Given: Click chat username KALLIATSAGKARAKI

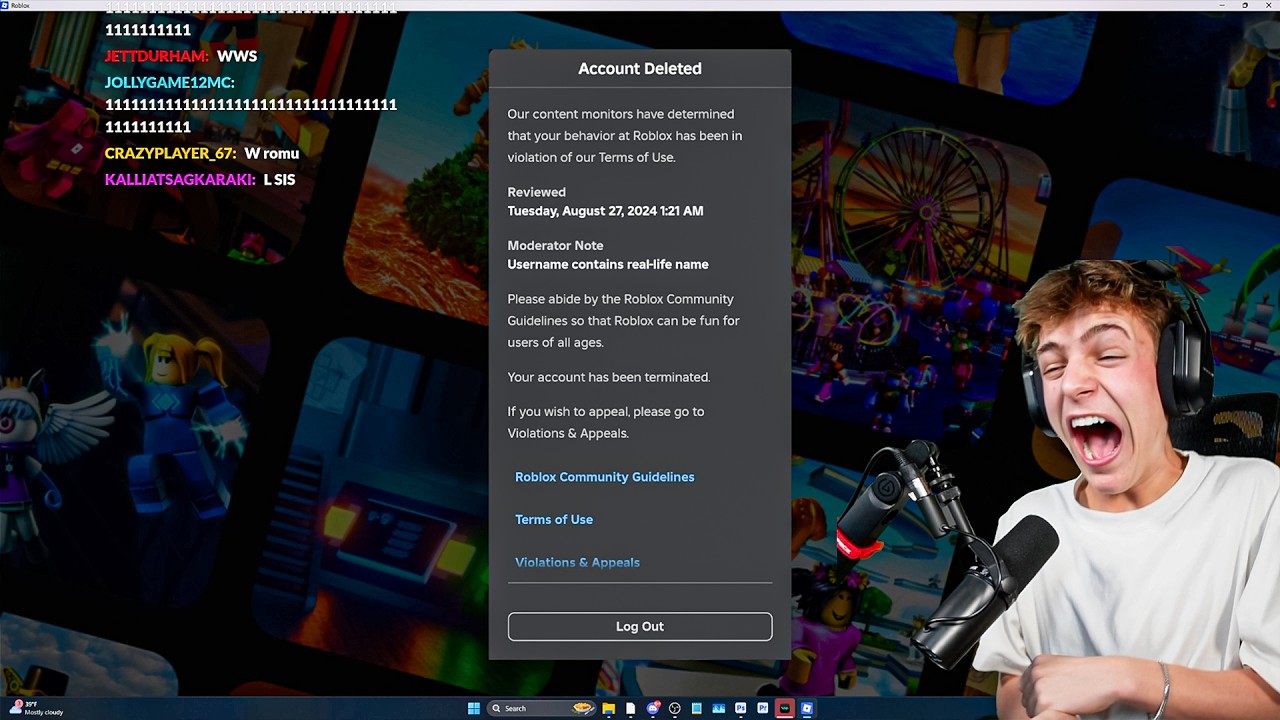Looking at the screenshot, I should tap(180, 180).
